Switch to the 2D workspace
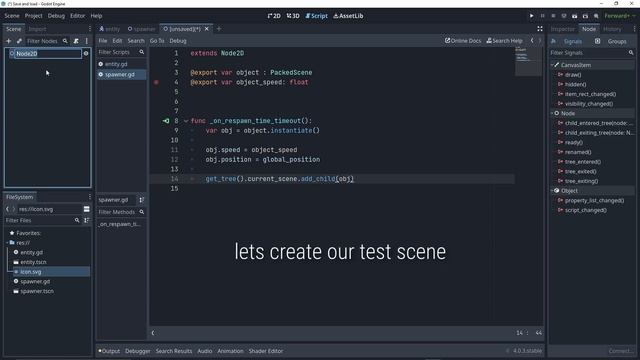 (274, 16)
